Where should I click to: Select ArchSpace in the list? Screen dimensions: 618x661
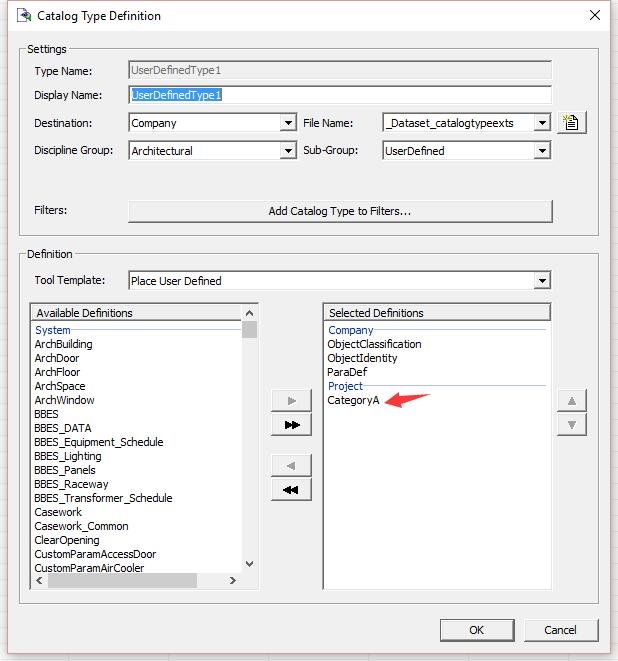pyautogui.click(x=60, y=386)
